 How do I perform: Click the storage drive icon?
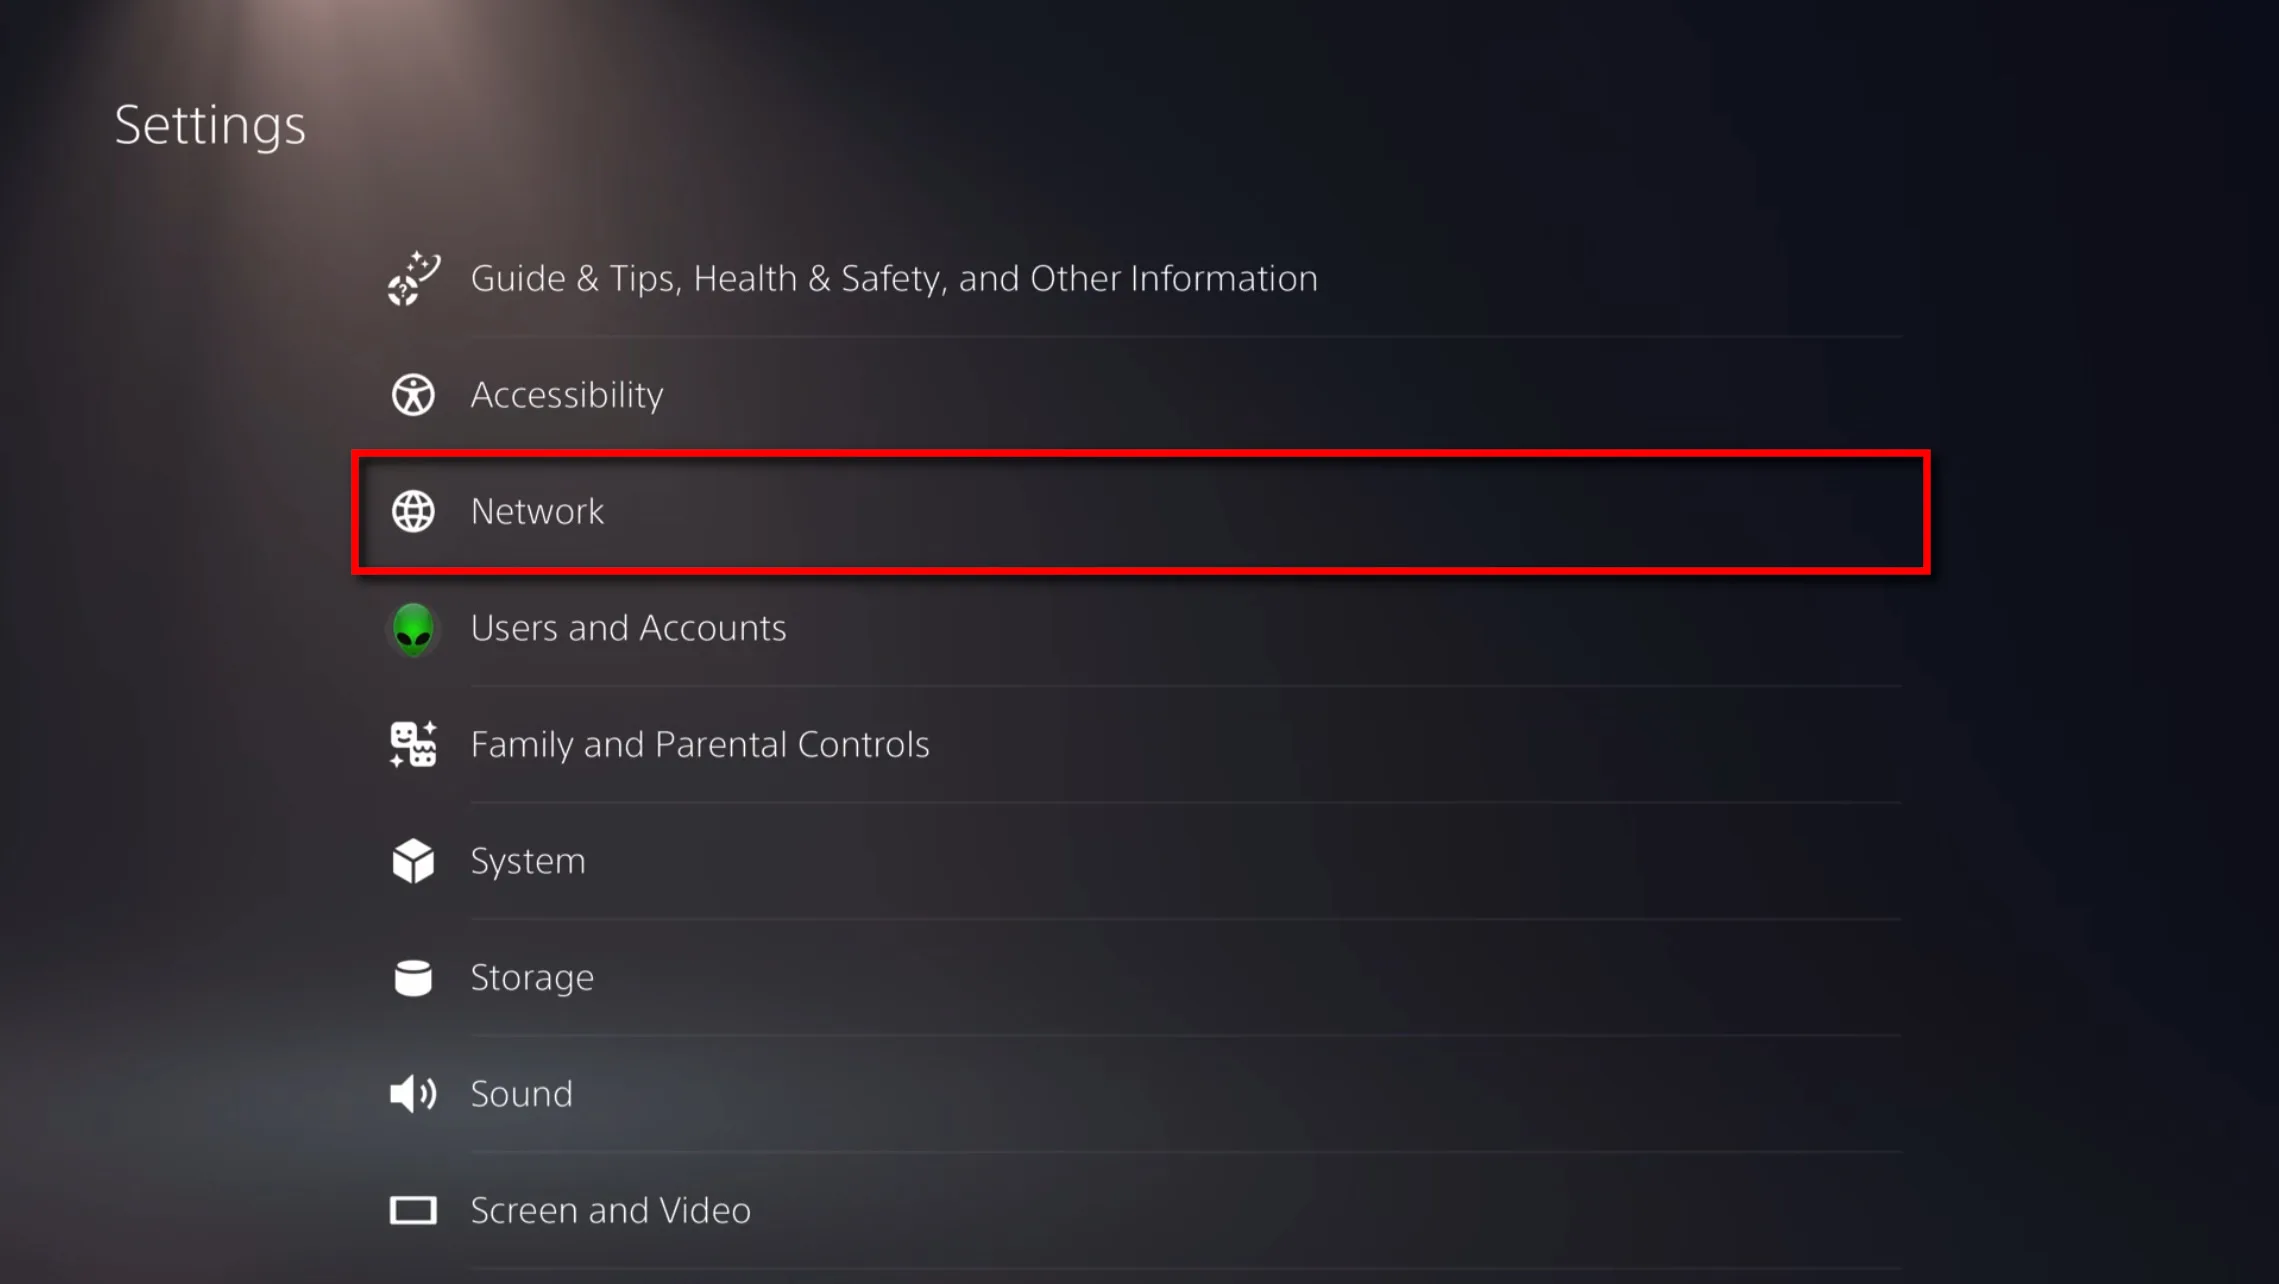pyautogui.click(x=411, y=977)
